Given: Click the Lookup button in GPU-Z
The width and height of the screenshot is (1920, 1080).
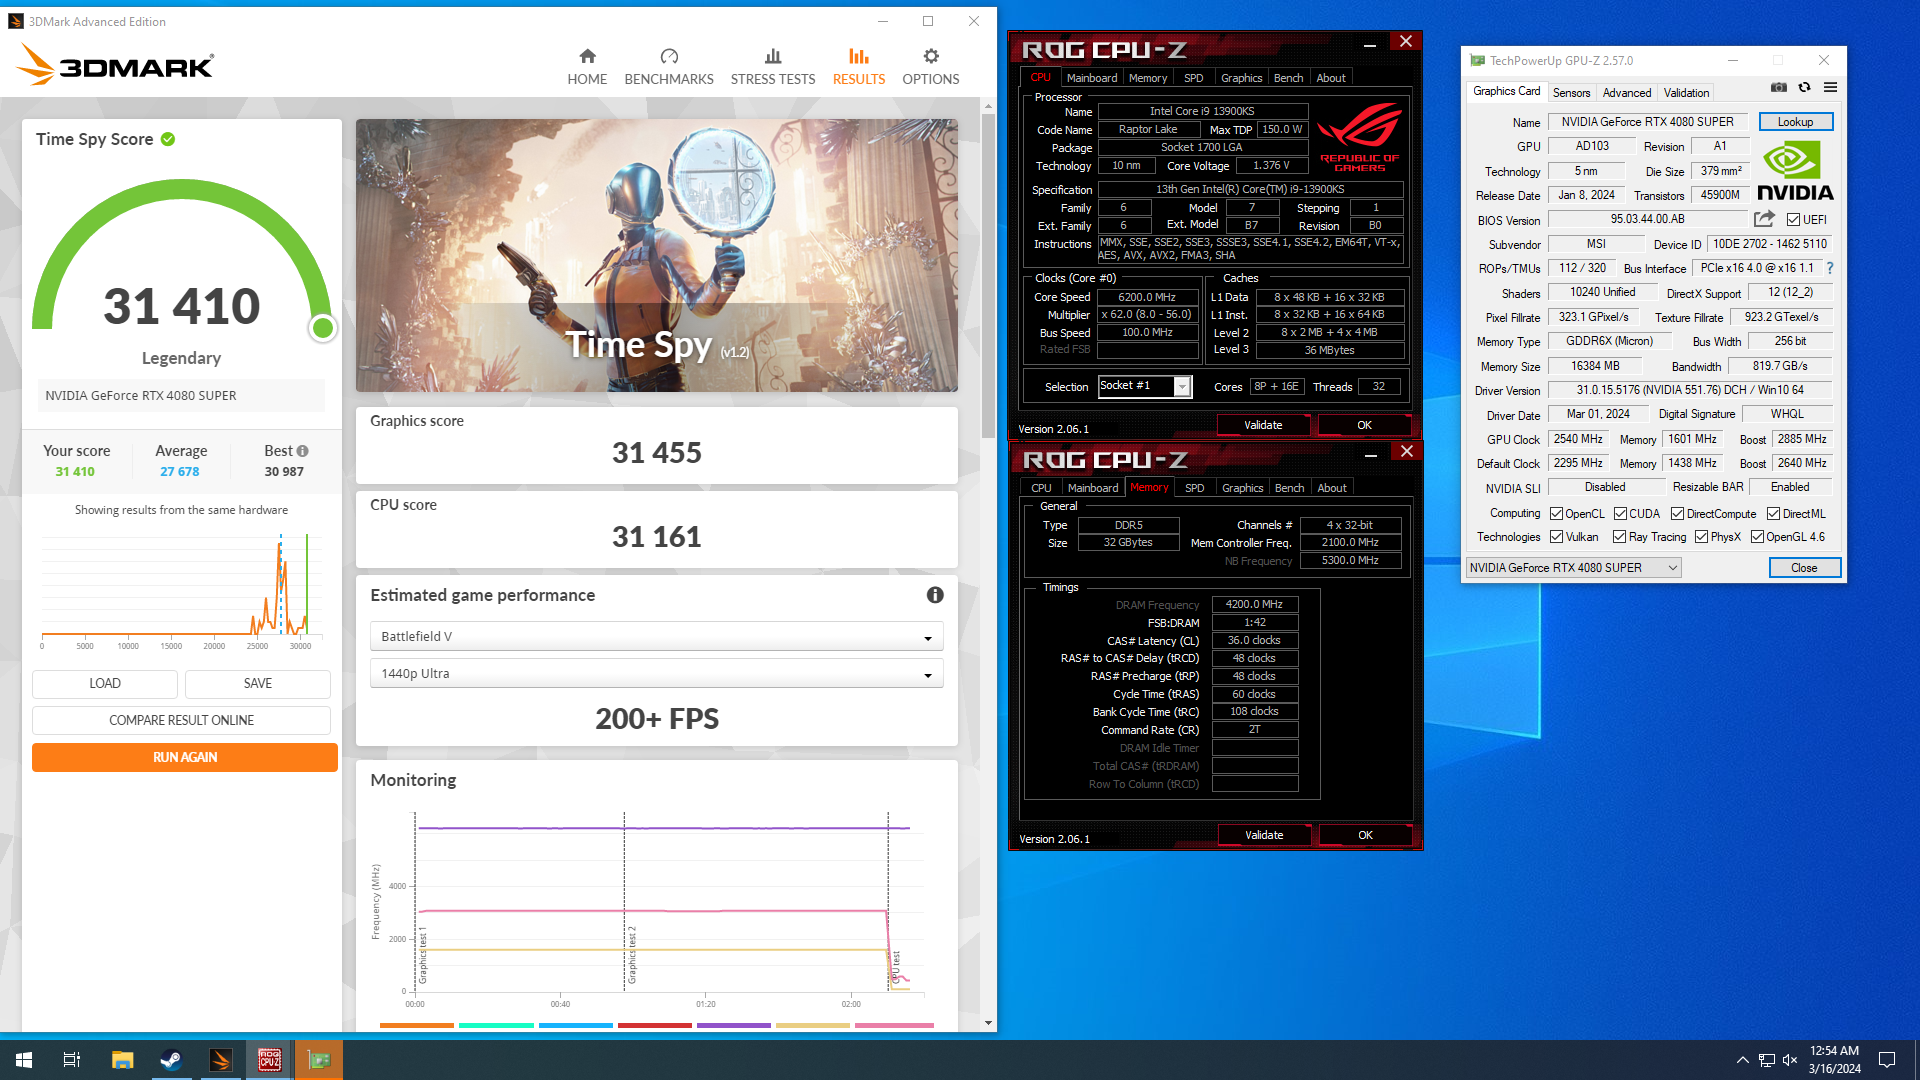Looking at the screenshot, I should coord(1795,122).
